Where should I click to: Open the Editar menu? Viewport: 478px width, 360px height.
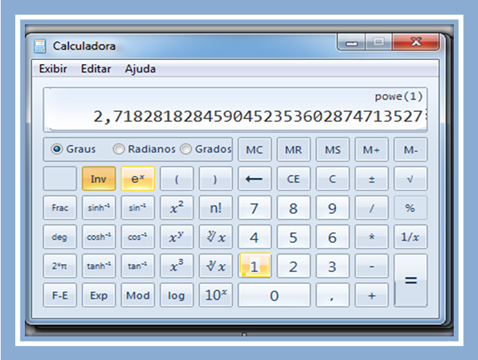click(96, 69)
